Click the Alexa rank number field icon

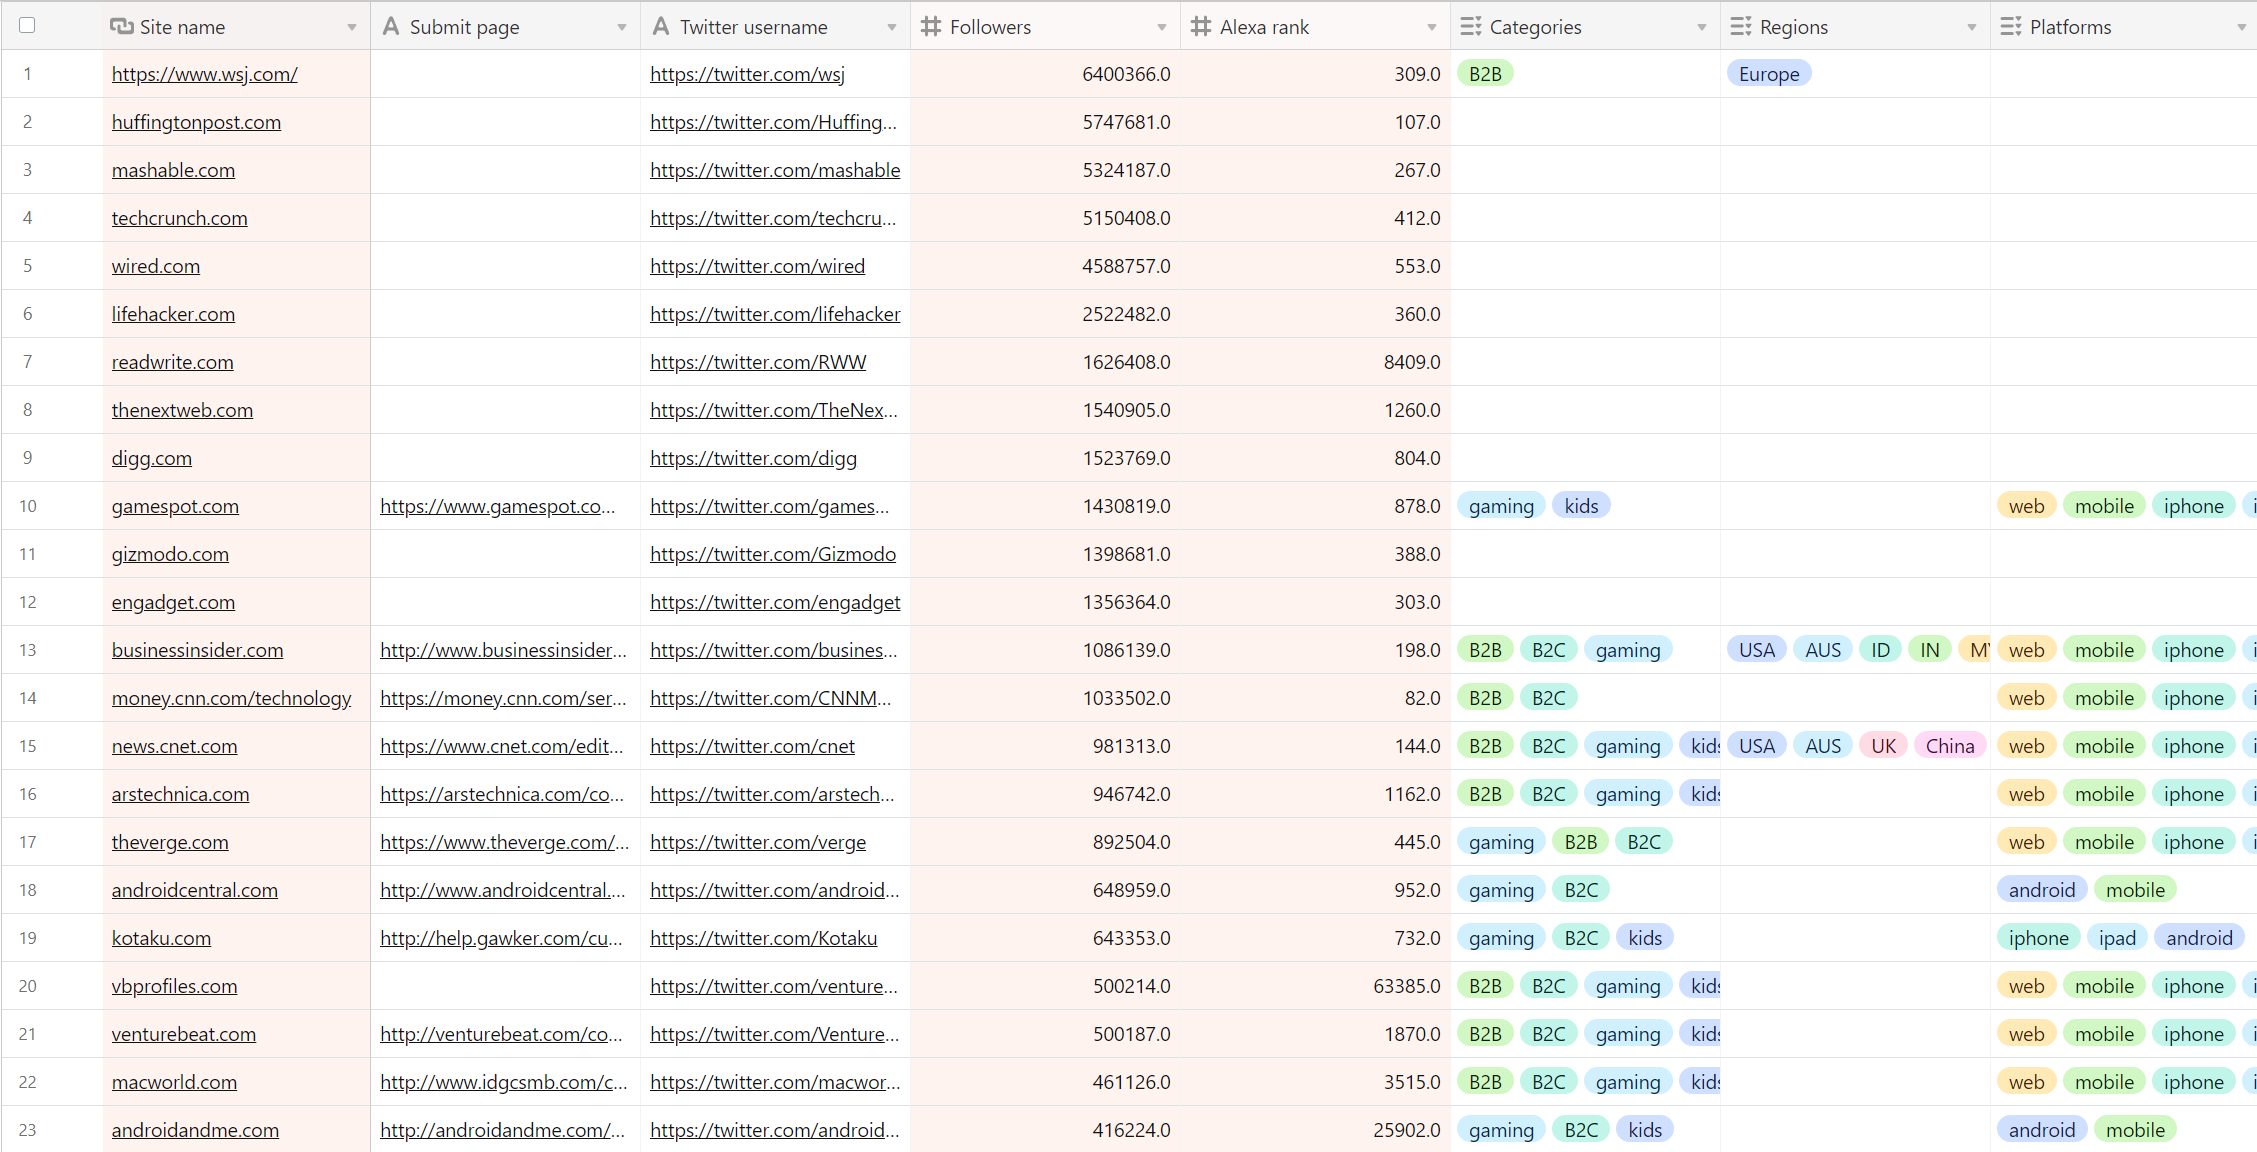point(1201,27)
